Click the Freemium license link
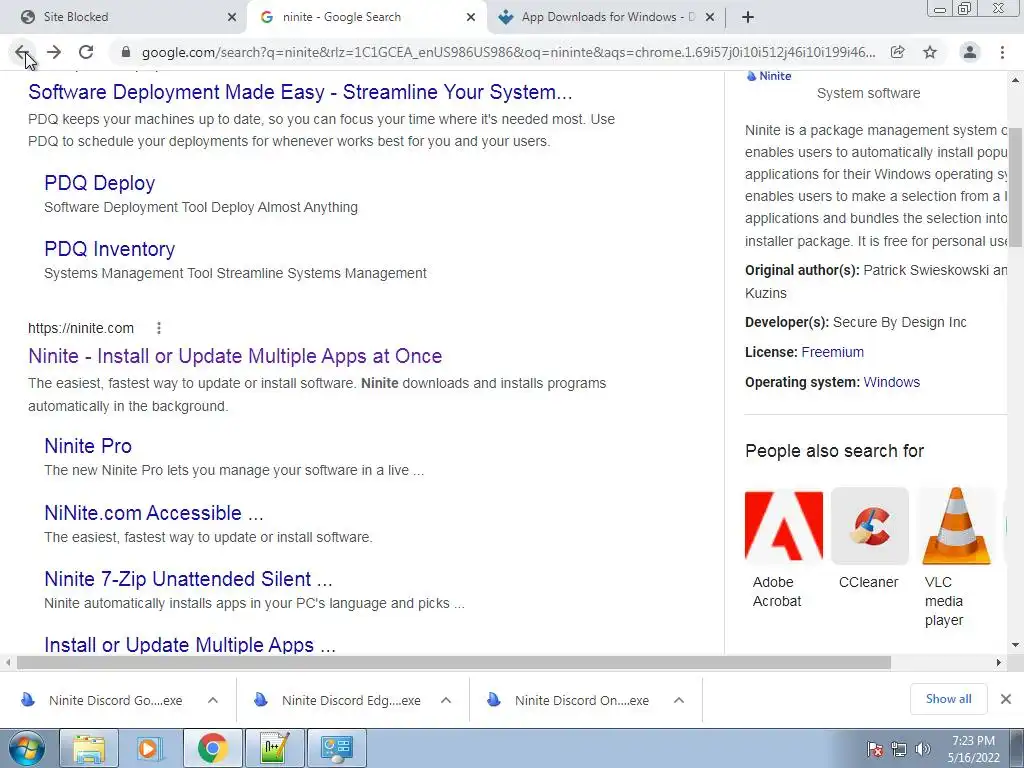 (833, 352)
